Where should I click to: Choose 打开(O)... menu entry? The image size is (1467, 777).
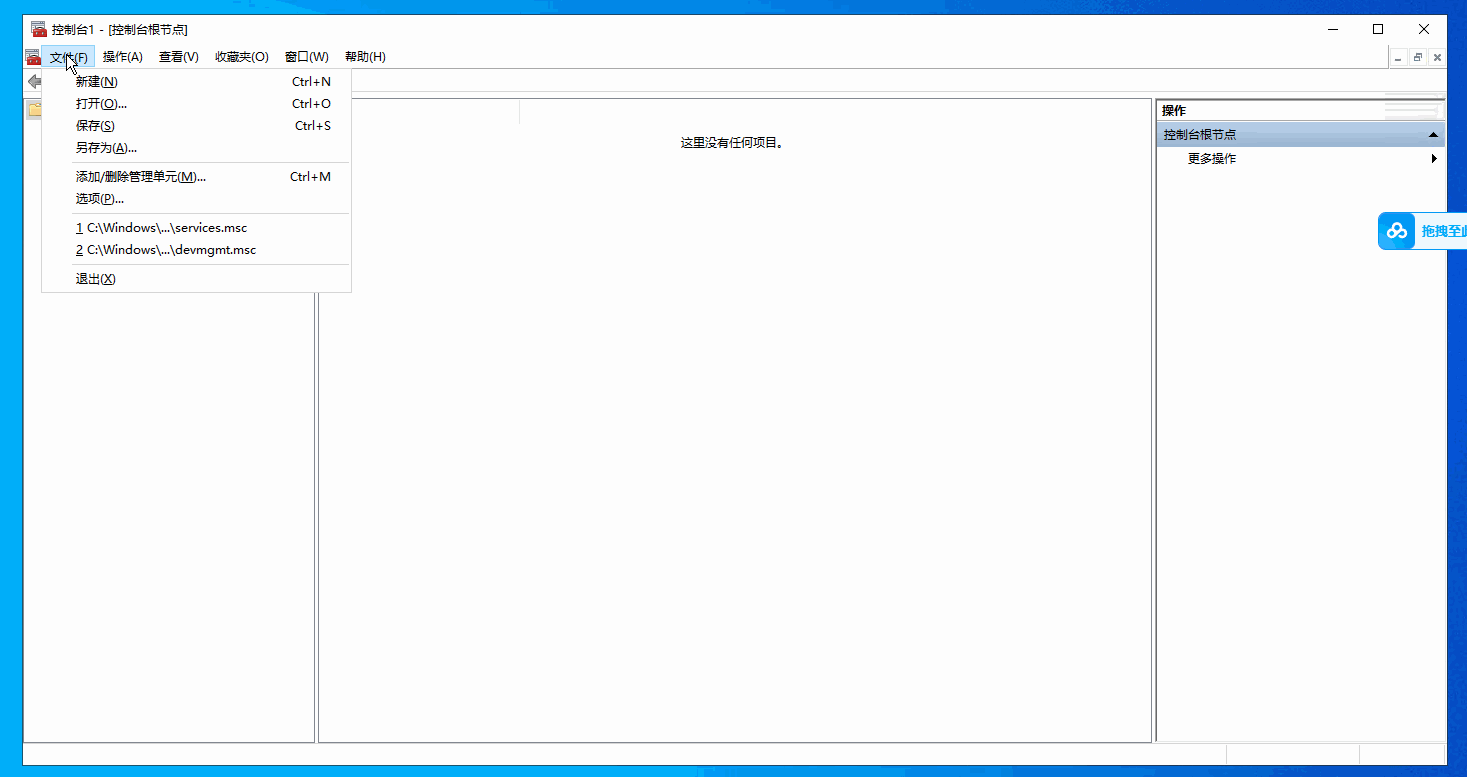point(196,104)
